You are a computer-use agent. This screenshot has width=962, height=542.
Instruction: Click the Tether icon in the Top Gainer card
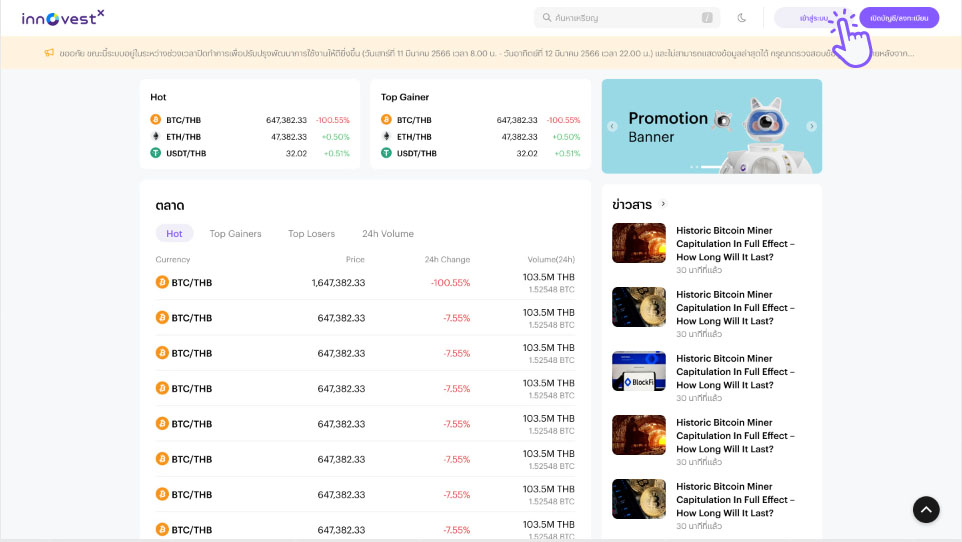click(386, 153)
